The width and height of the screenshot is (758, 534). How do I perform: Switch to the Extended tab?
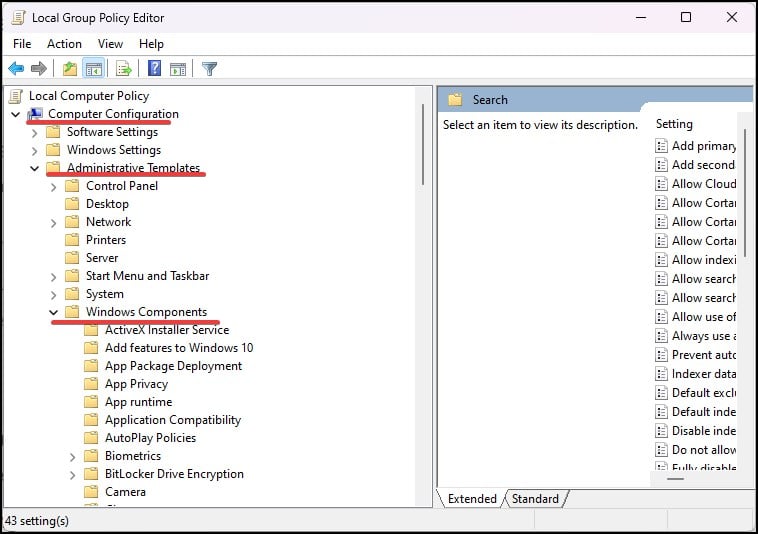point(472,499)
